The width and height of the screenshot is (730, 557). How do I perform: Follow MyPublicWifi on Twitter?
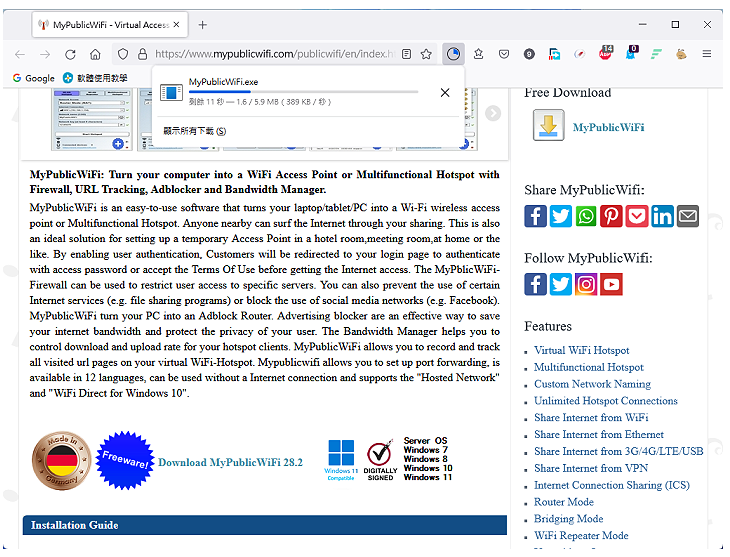pos(561,284)
